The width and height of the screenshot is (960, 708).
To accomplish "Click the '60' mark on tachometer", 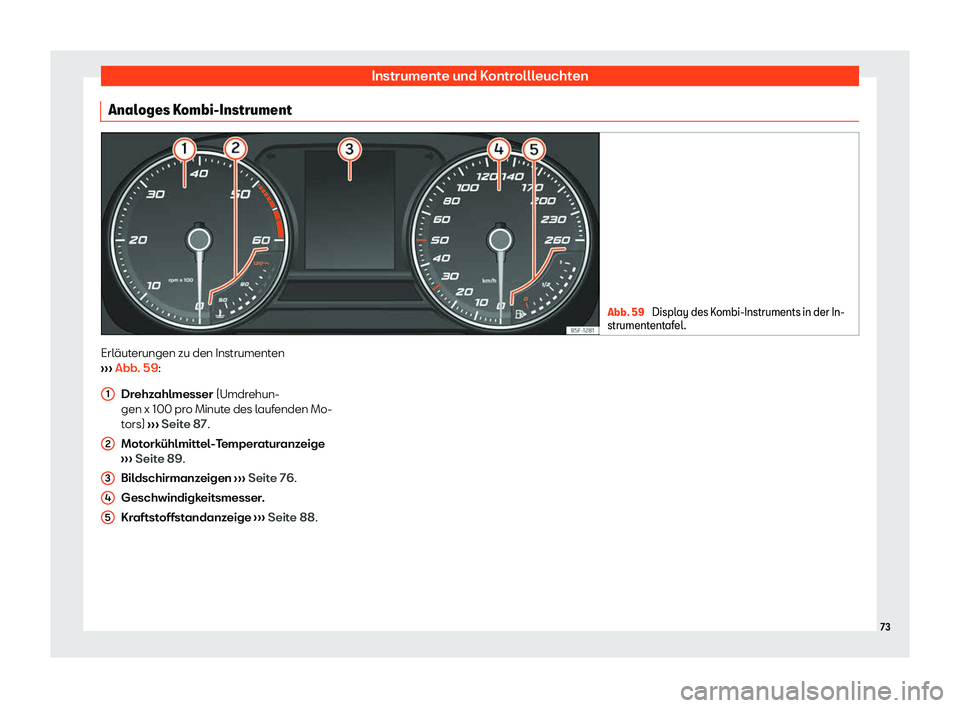I will coord(261,240).
